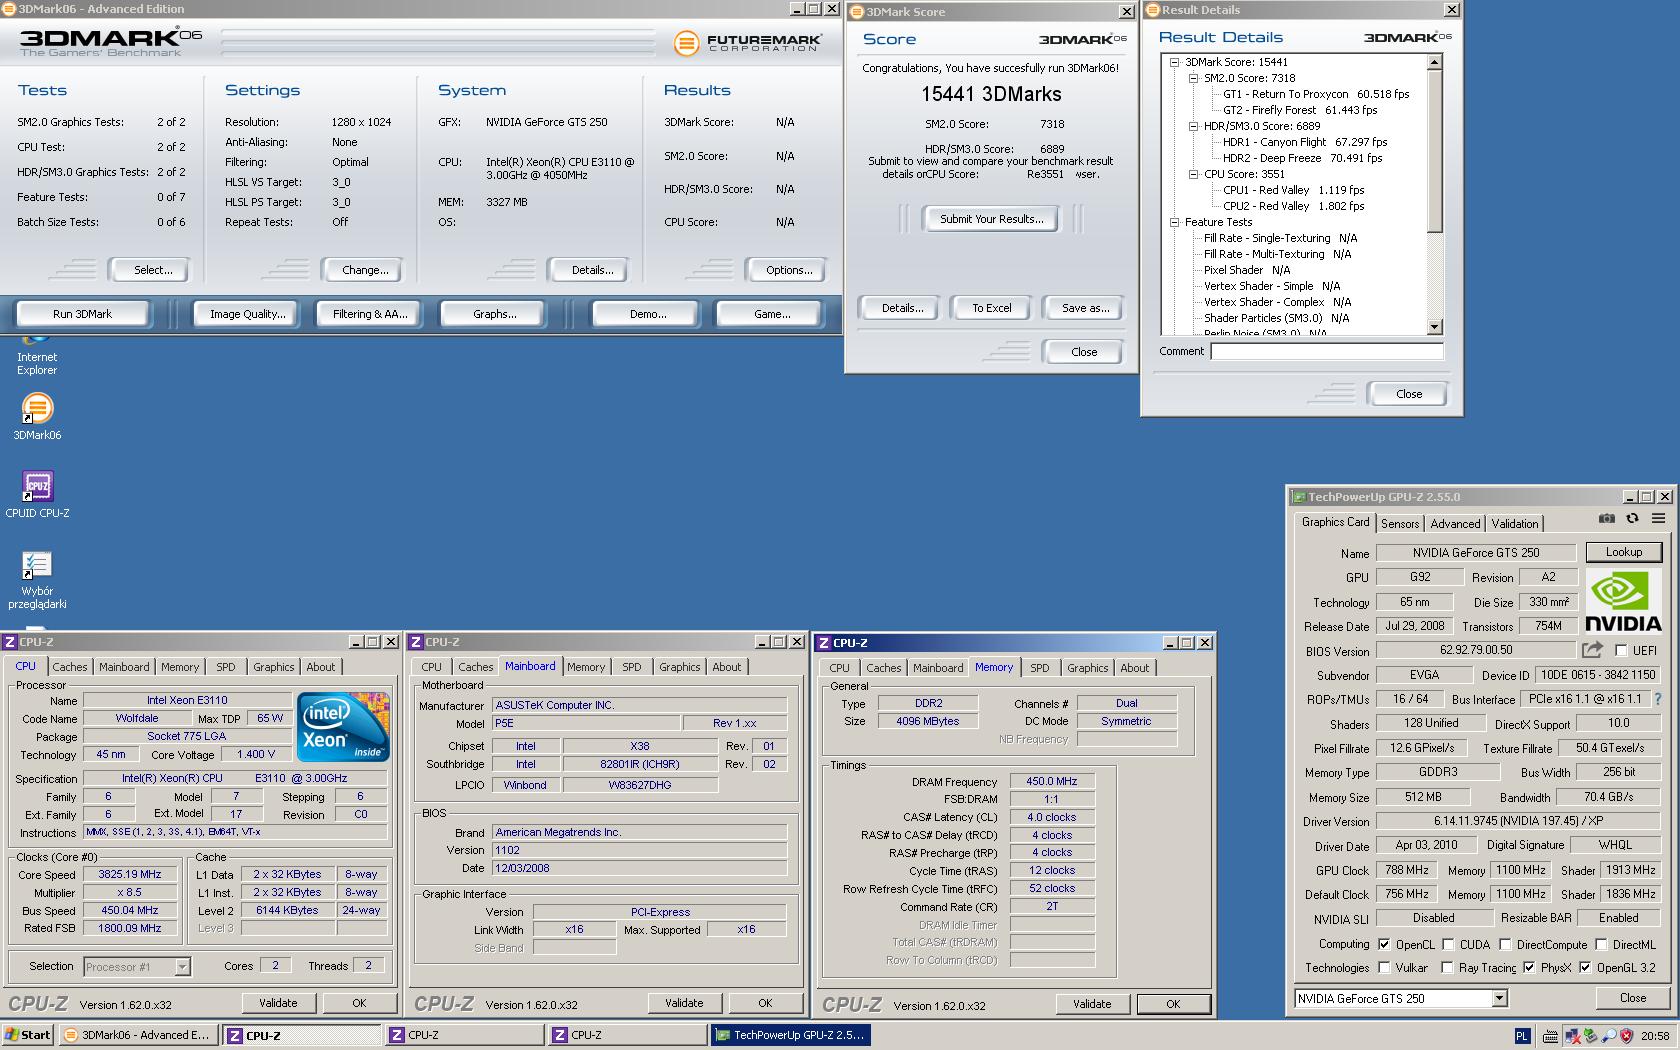Enable the CUDA checkbox in GPU-Z
Image resolution: width=1680 pixels, height=1050 pixels.
click(x=1447, y=943)
